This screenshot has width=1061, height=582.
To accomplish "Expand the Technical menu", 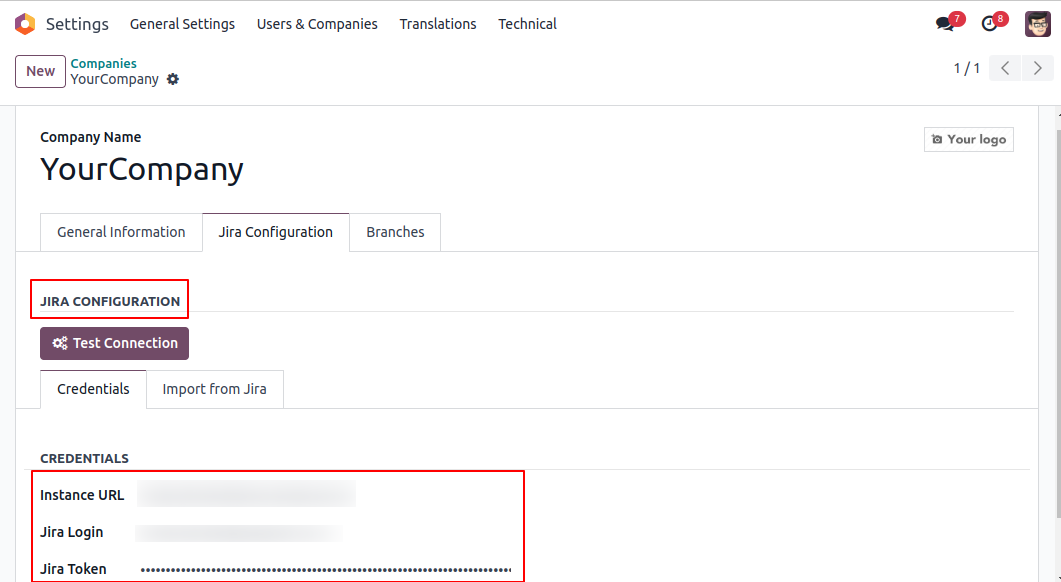I will (x=527, y=24).
